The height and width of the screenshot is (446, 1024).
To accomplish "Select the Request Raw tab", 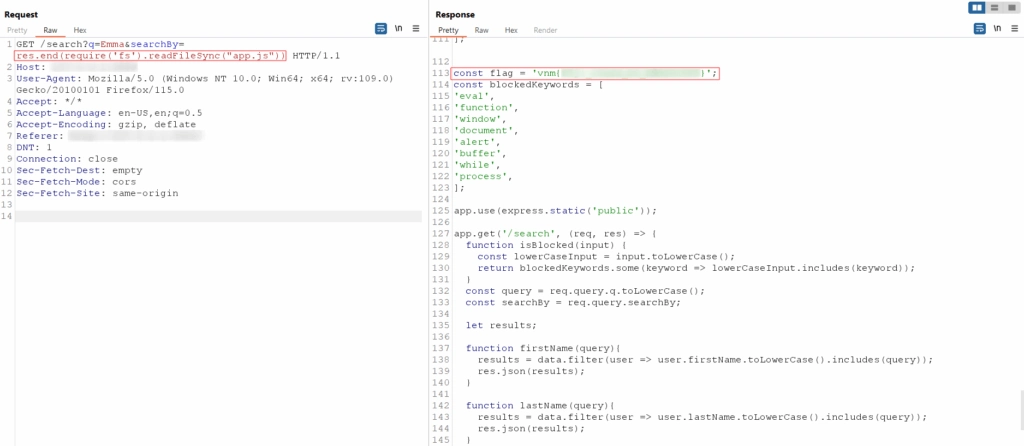I will pos(50,31).
